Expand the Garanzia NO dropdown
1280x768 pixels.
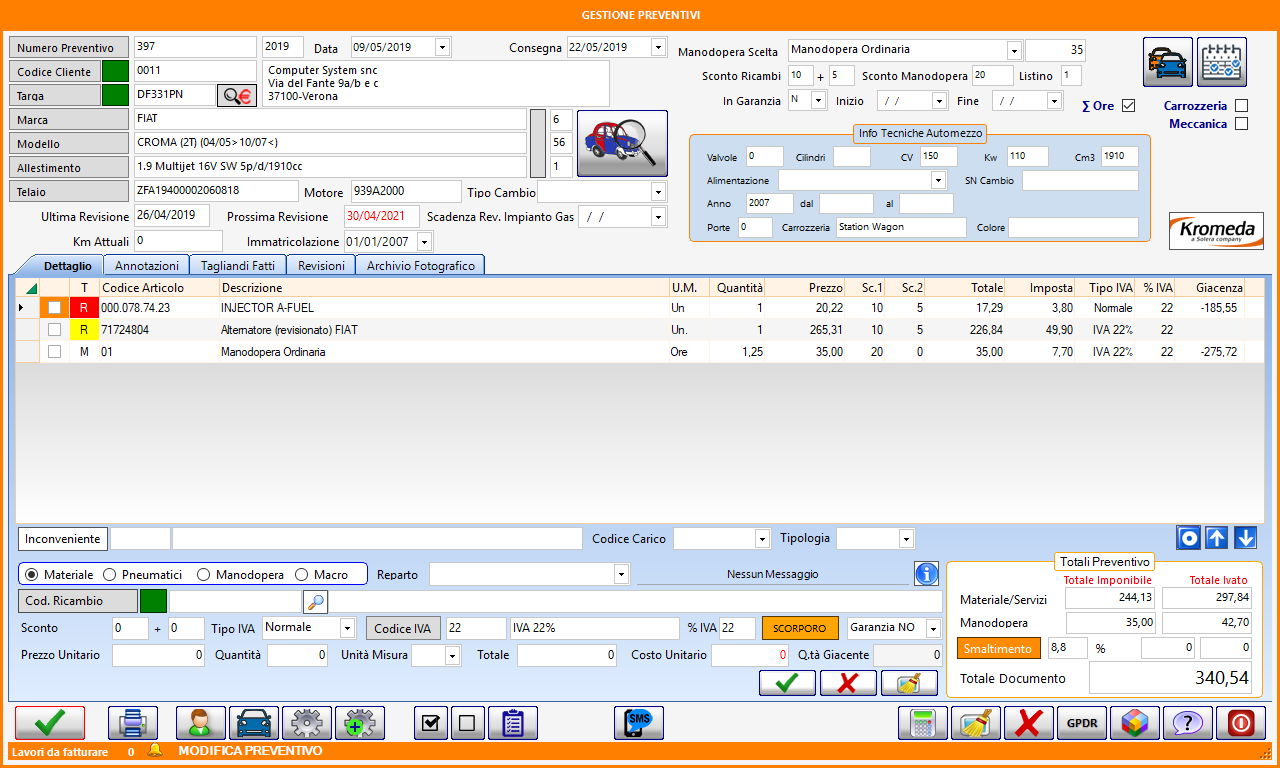934,628
